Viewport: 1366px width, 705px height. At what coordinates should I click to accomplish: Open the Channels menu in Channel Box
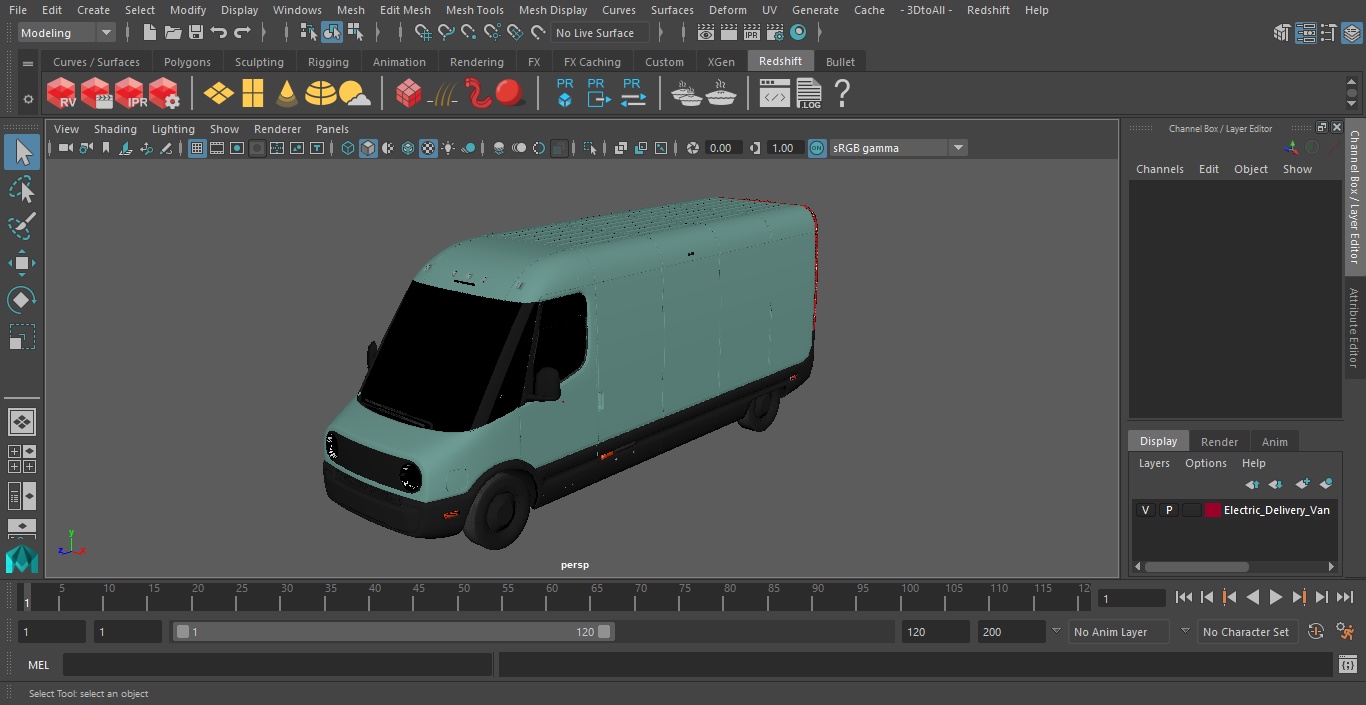pos(1159,169)
